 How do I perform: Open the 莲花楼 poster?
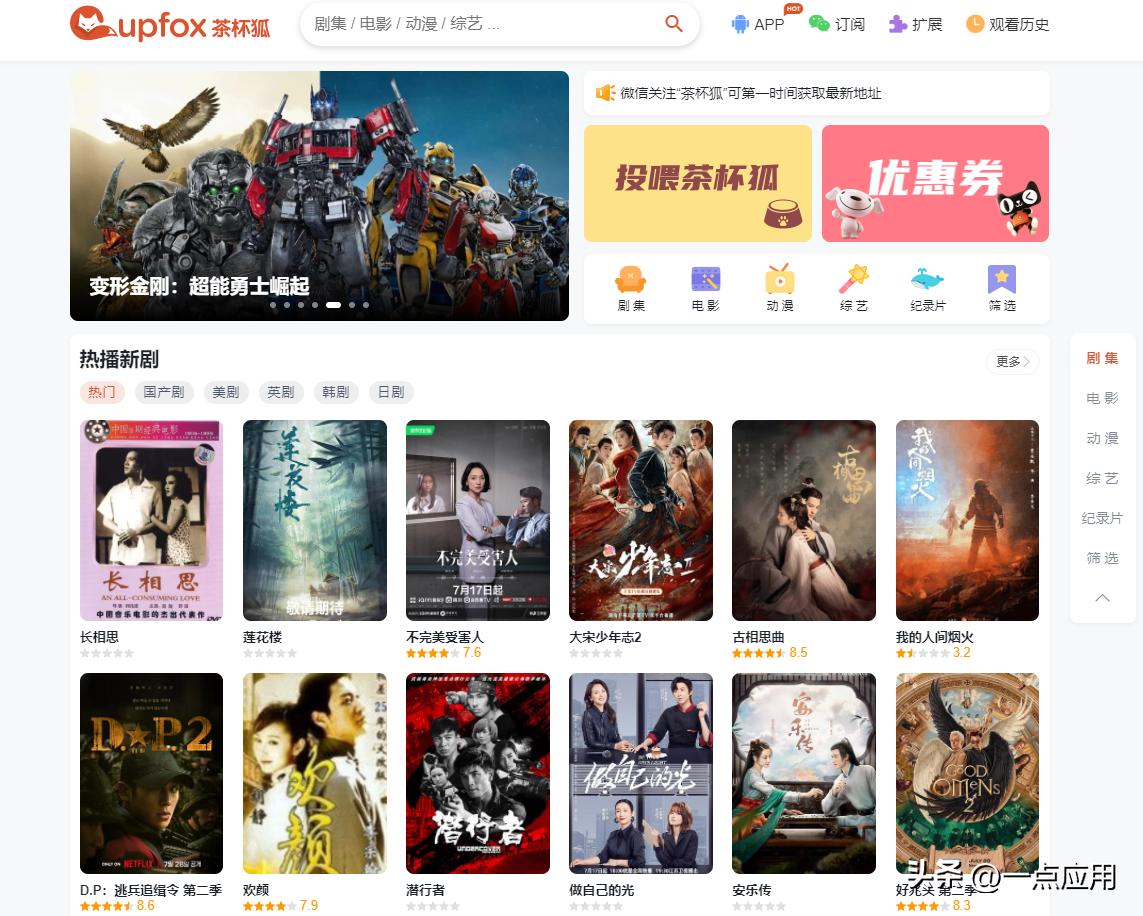point(315,520)
